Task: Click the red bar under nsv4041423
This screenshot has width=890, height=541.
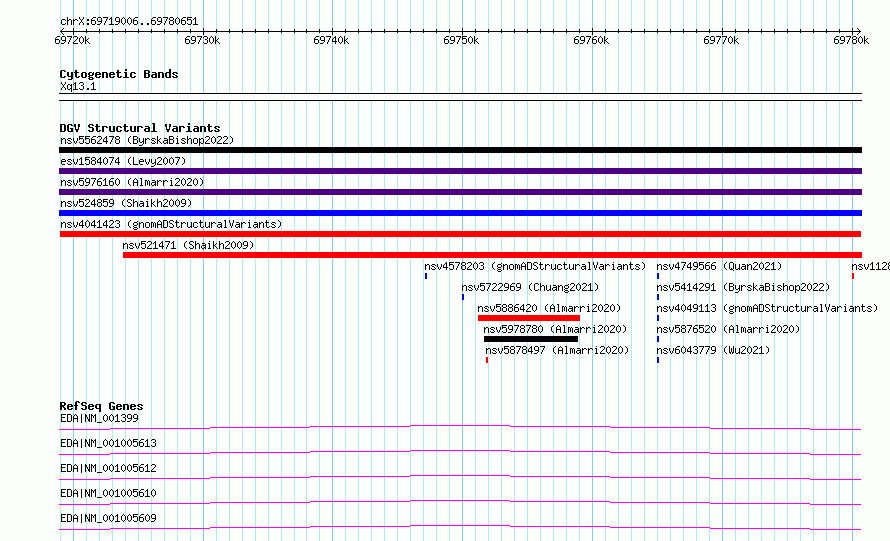Action: (x=460, y=234)
